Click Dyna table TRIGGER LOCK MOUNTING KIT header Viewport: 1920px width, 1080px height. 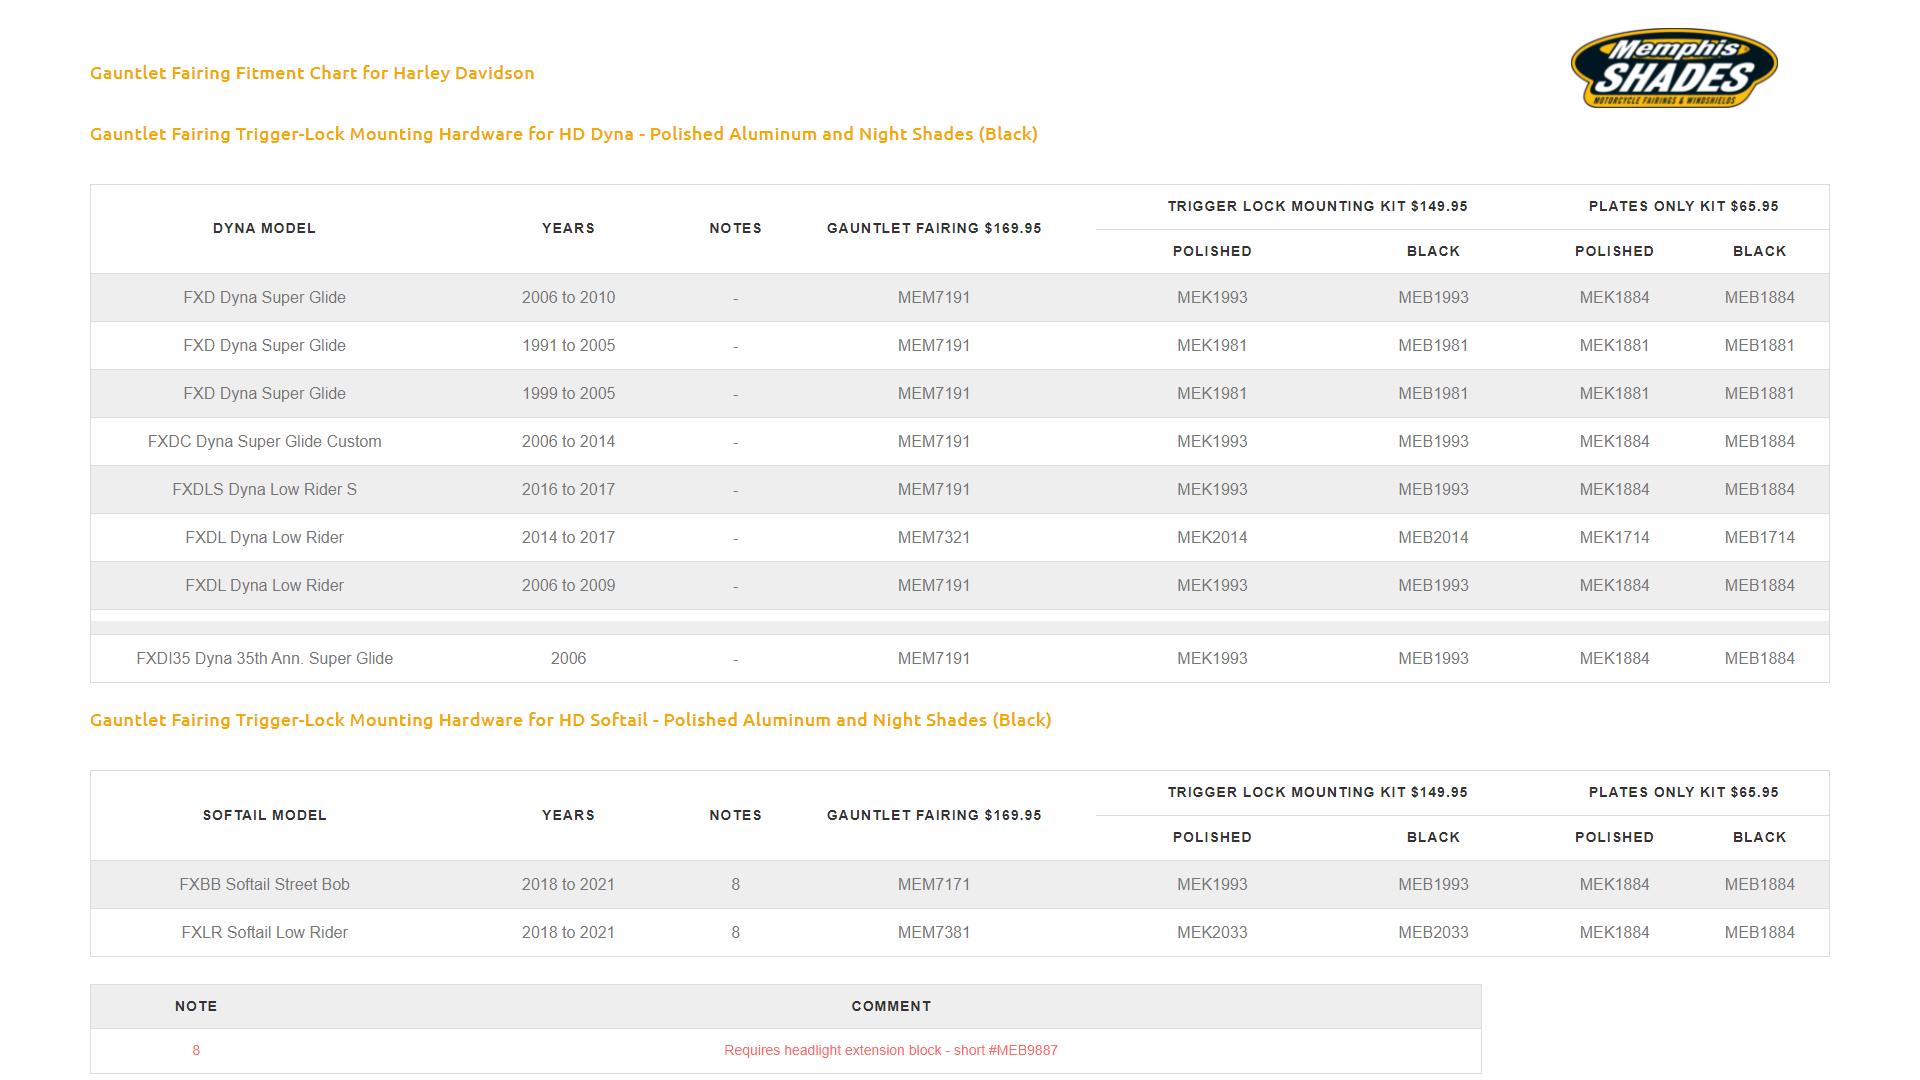coord(1317,206)
